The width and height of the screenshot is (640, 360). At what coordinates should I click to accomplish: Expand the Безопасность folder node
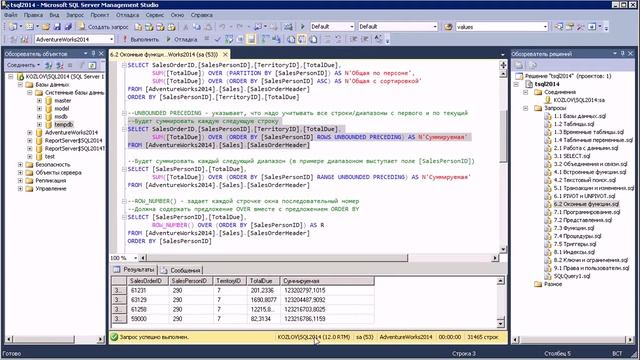[20, 164]
